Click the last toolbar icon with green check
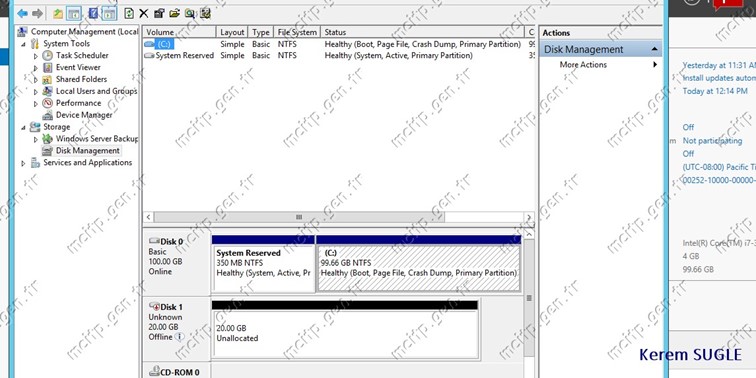Screen dimensions: 756x378 pos(205,14)
